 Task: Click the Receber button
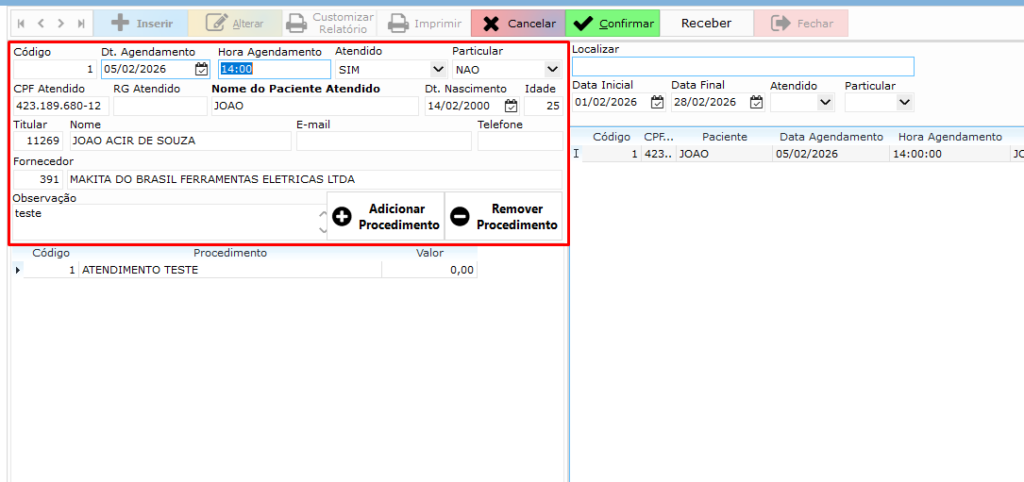click(x=706, y=23)
